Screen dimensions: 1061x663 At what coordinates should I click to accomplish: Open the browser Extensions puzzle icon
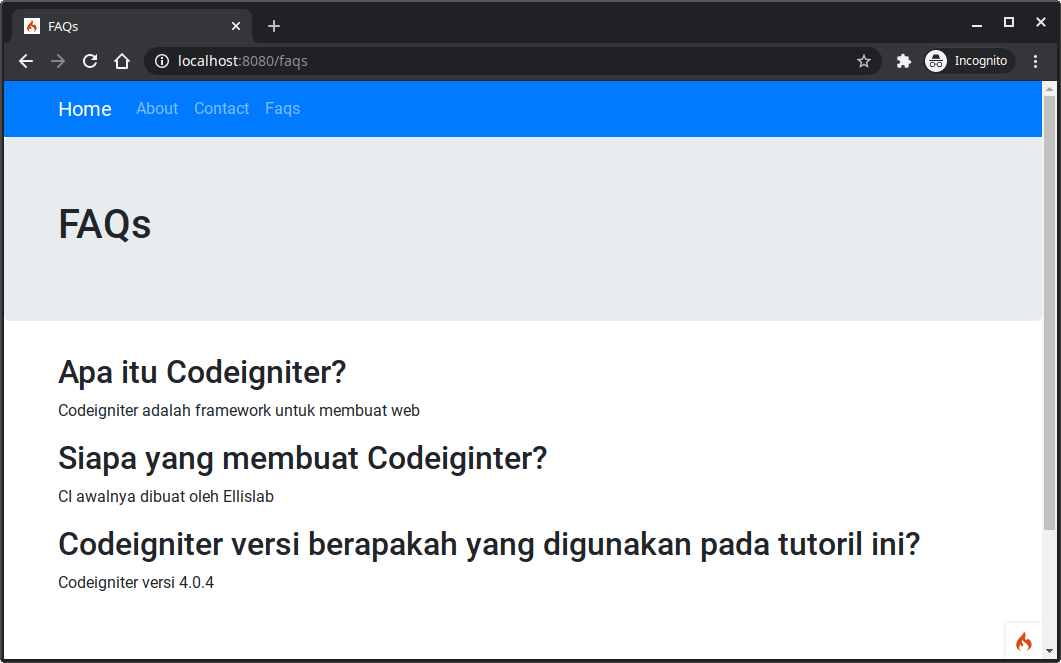click(903, 61)
